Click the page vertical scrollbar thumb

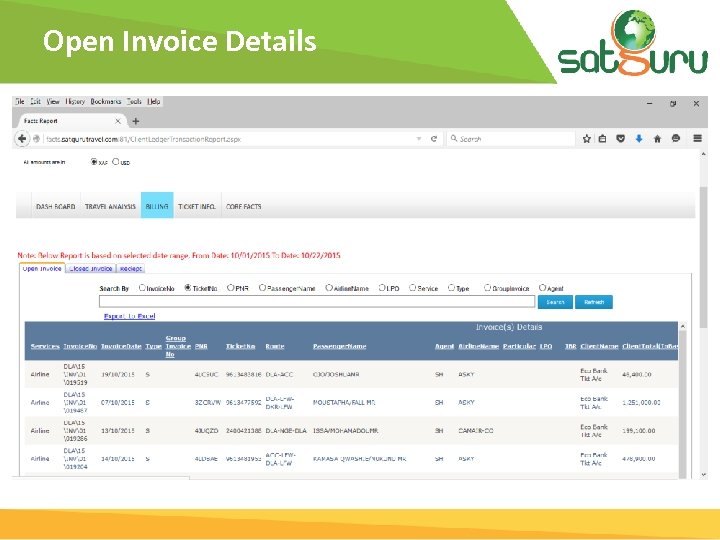coord(703,257)
